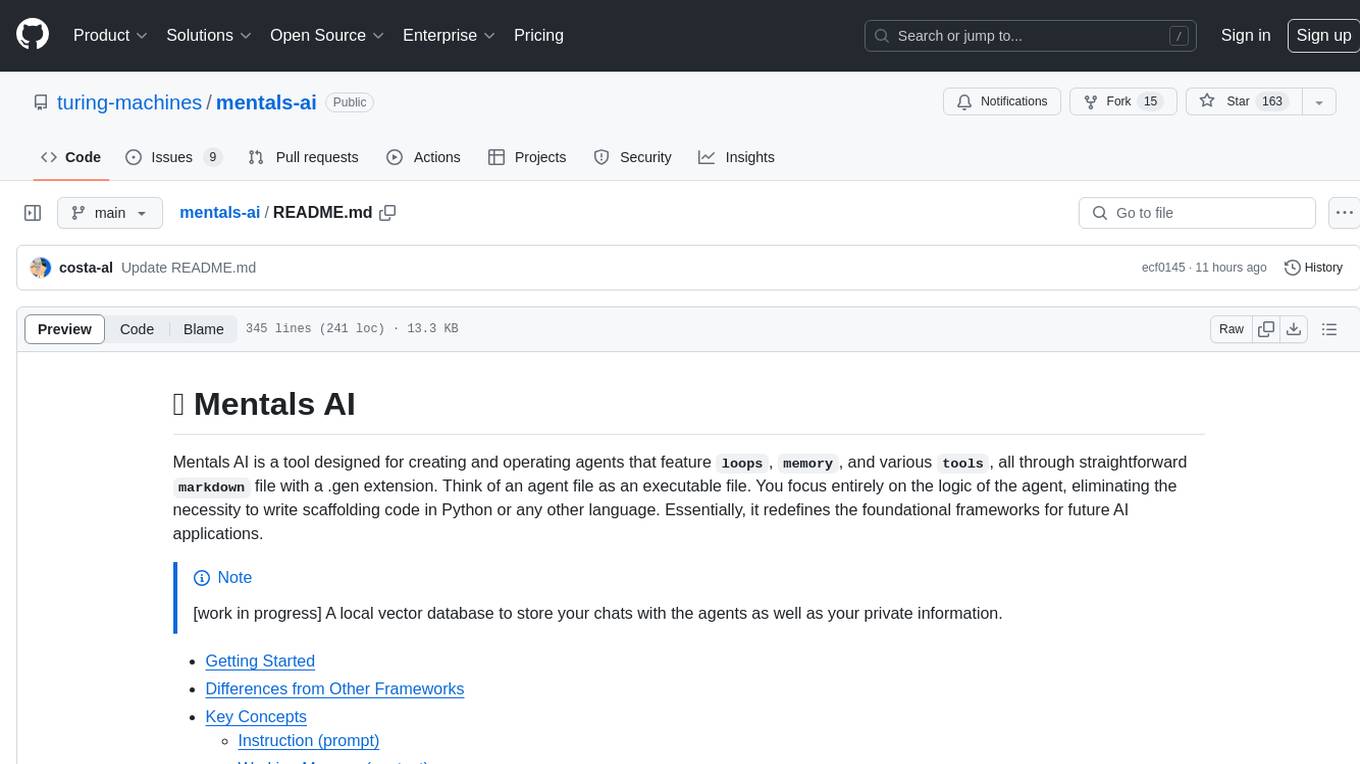Open the Update README.md commit message

point(188,267)
